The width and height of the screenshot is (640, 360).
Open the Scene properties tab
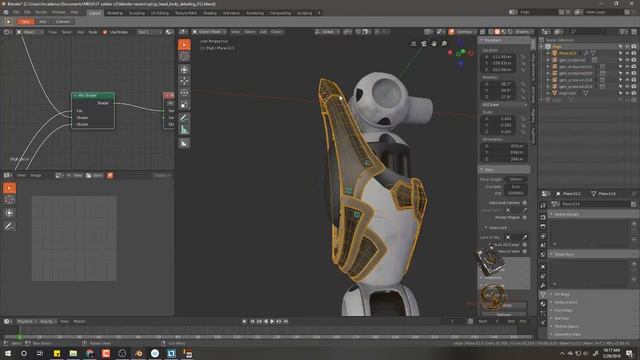[543, 245]
